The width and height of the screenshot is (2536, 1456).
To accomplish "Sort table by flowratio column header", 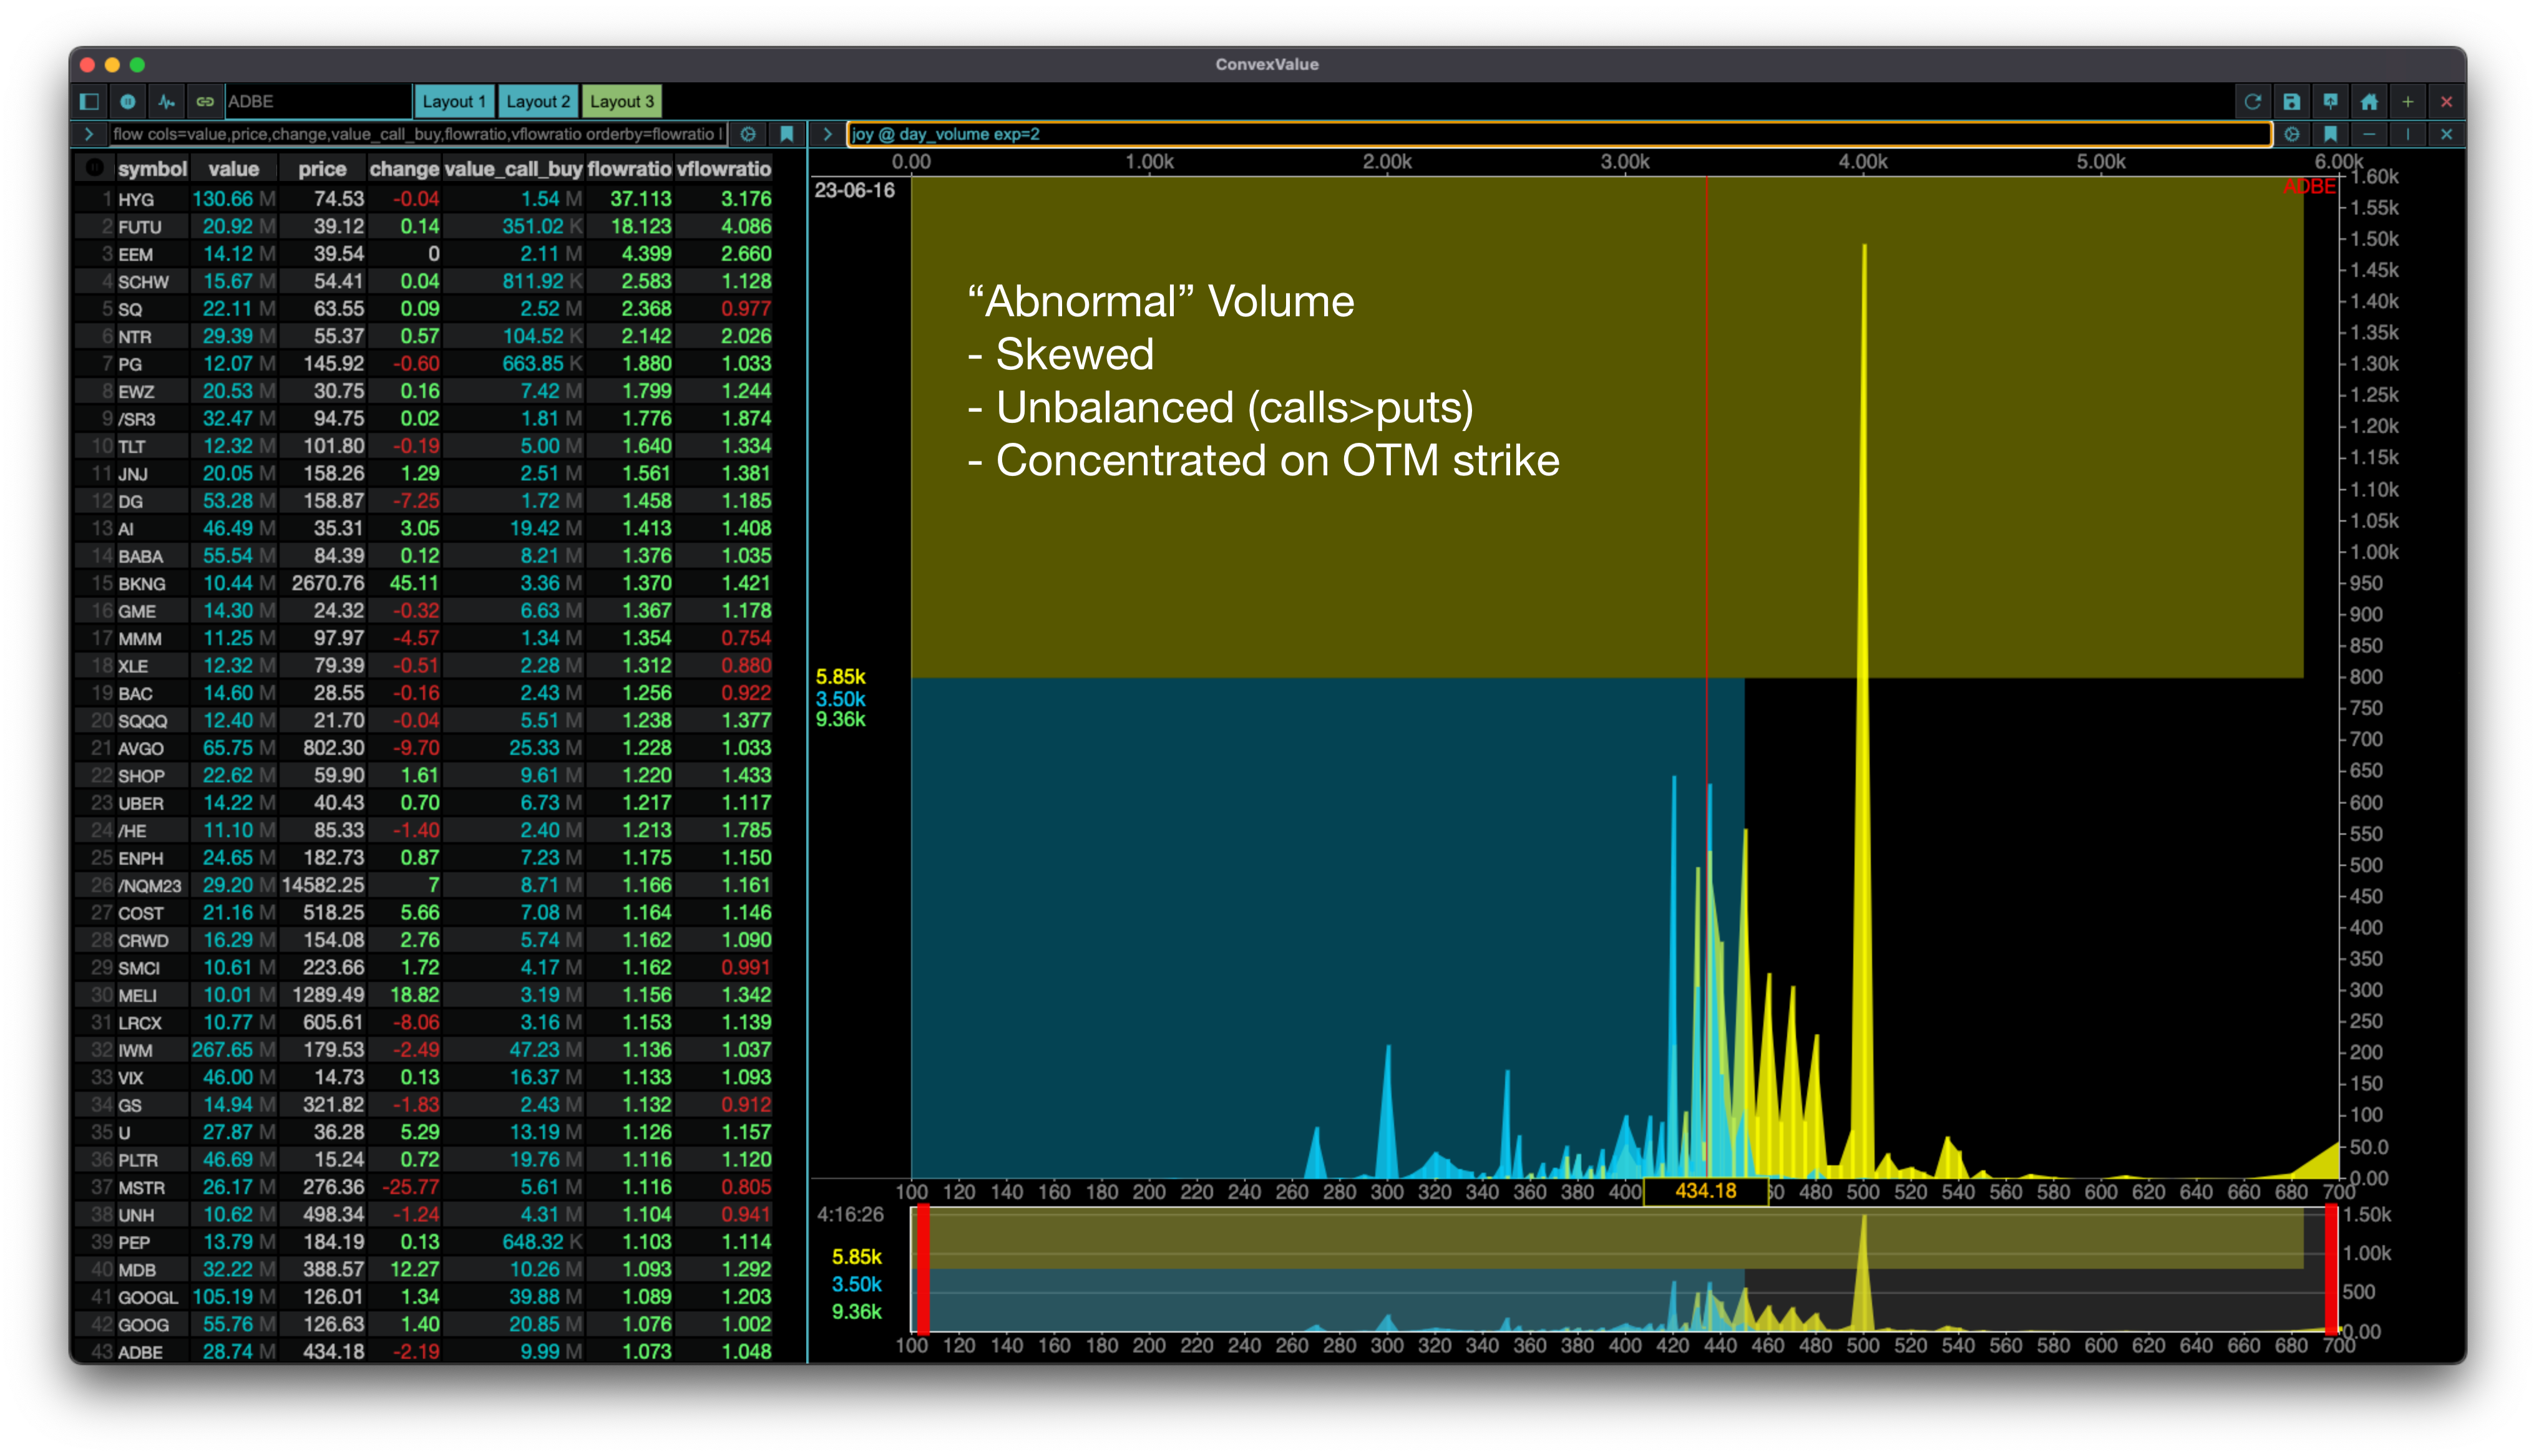I will pyautogui.click(x=628, y=169).
